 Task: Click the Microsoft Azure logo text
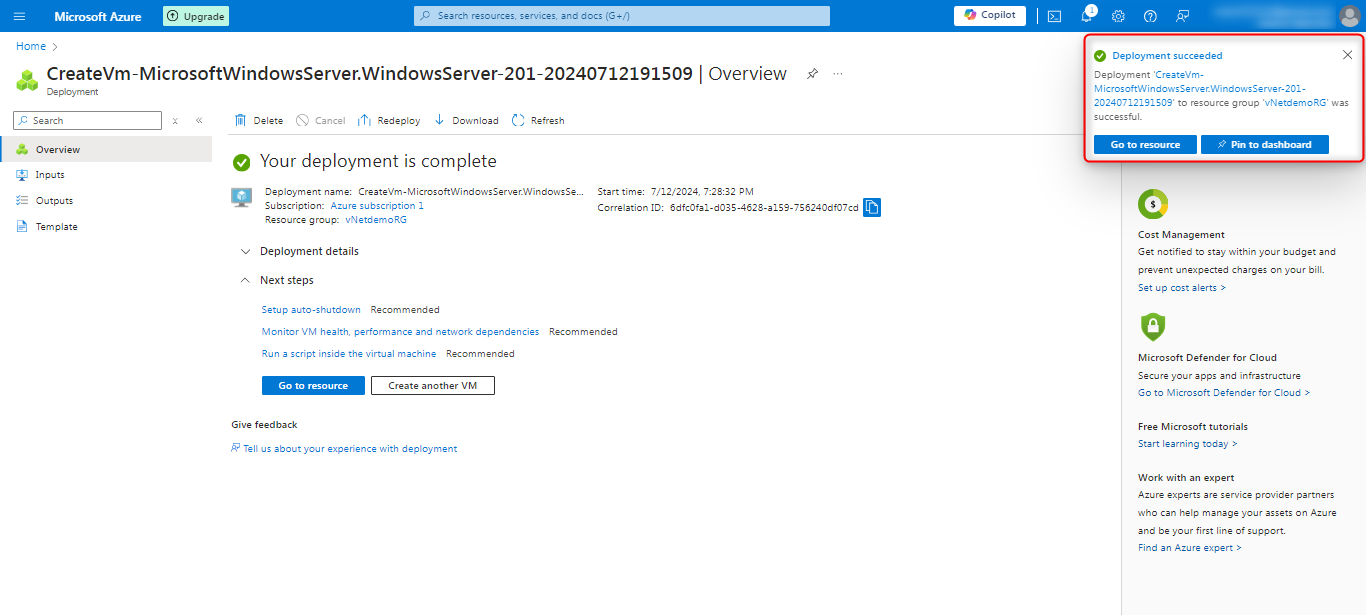[x=98, y=16]
